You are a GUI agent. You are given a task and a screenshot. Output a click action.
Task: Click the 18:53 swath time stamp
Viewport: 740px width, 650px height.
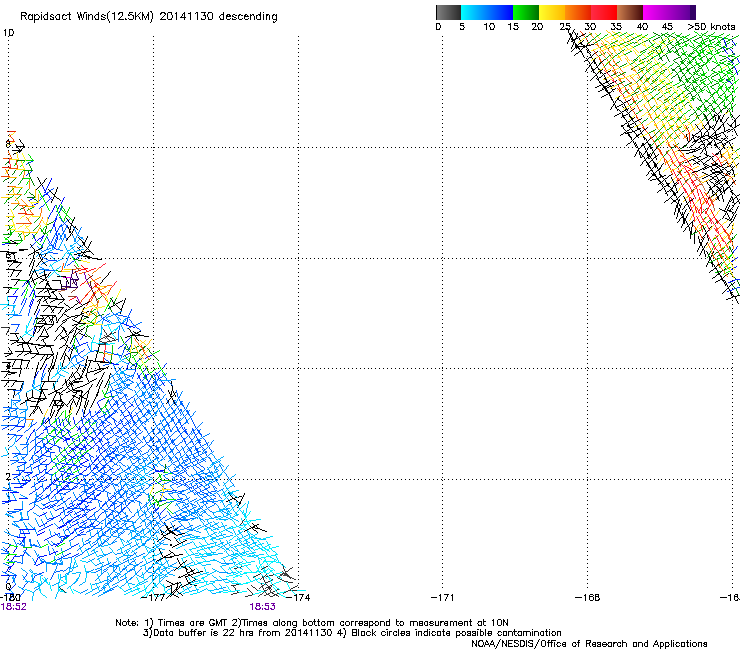pos(262,607)
